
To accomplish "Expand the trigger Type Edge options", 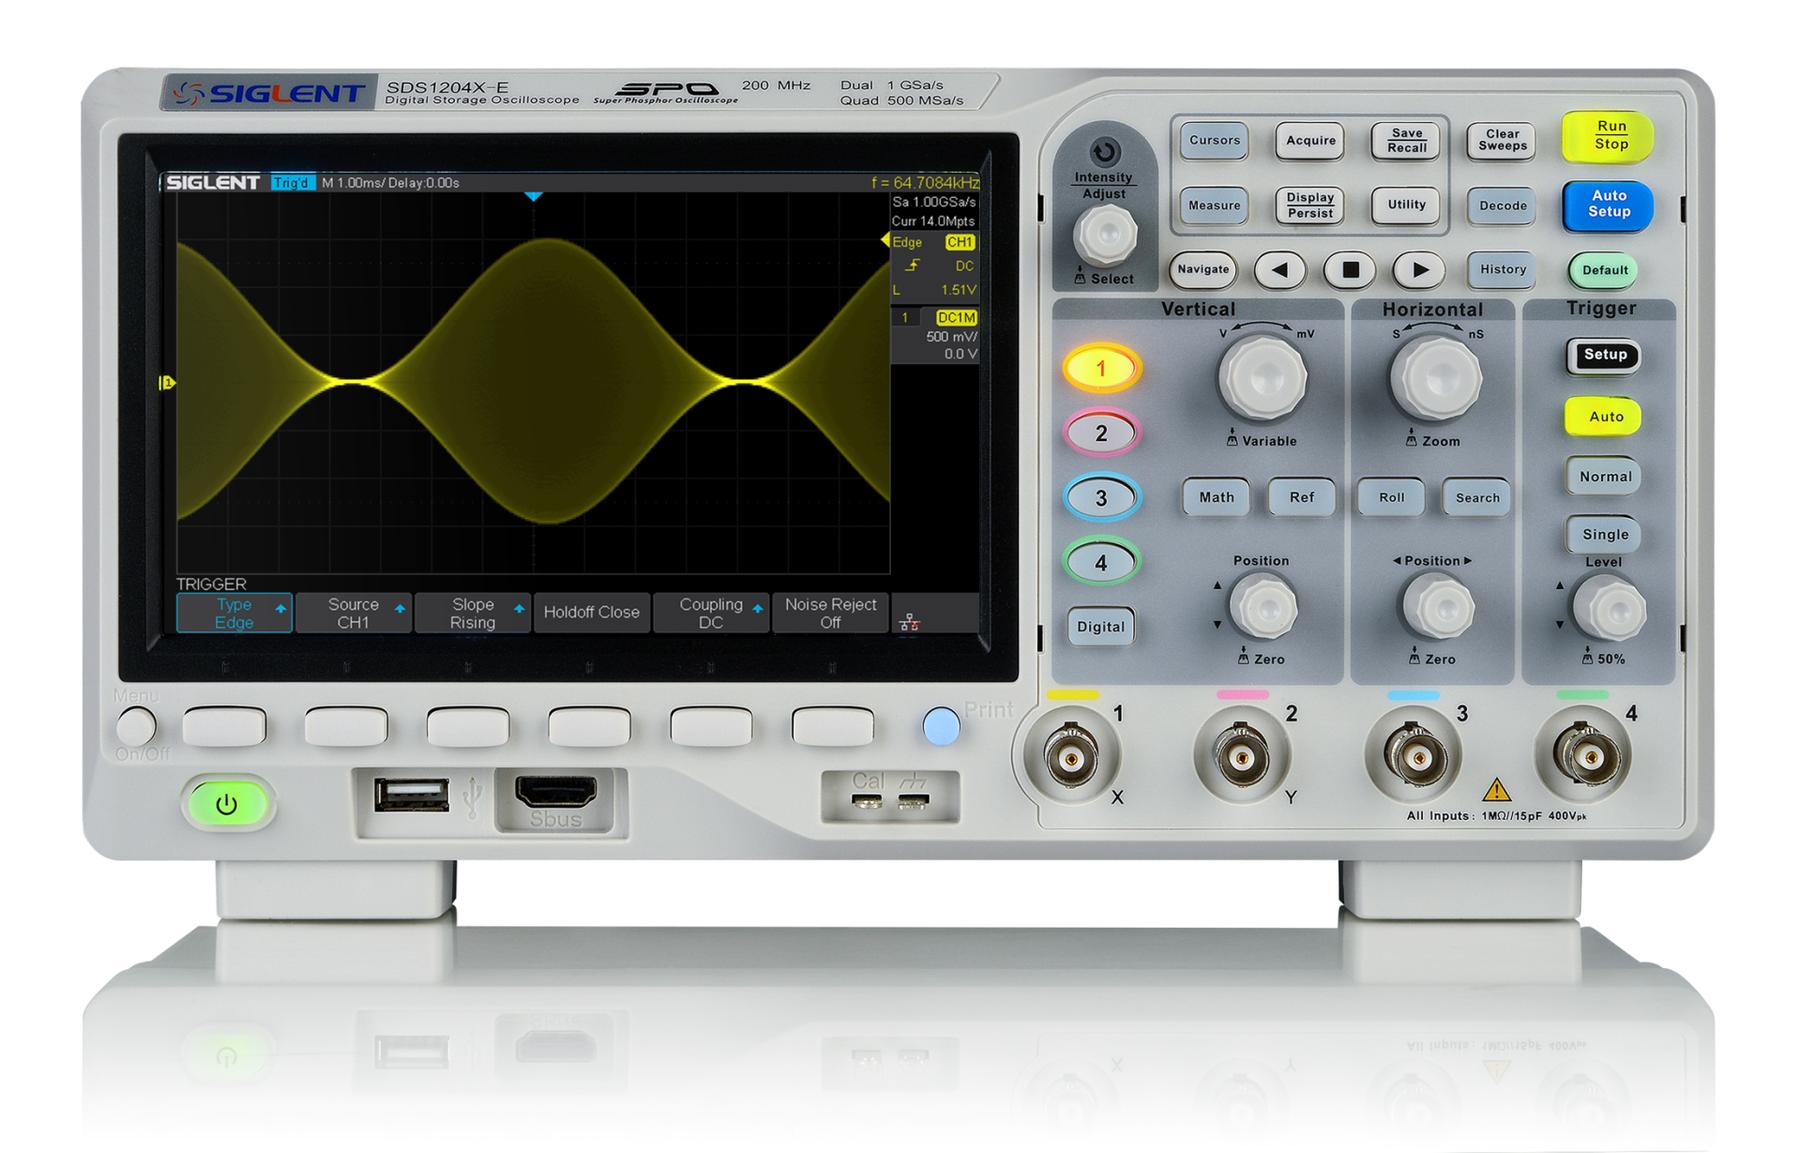I will coord(233,612).
